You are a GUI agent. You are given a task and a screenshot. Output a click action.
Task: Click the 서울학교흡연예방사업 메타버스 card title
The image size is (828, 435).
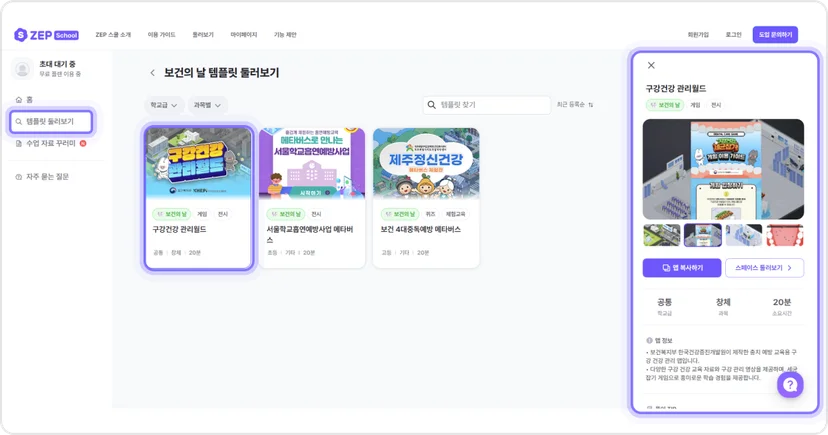(x=310, y=234)
